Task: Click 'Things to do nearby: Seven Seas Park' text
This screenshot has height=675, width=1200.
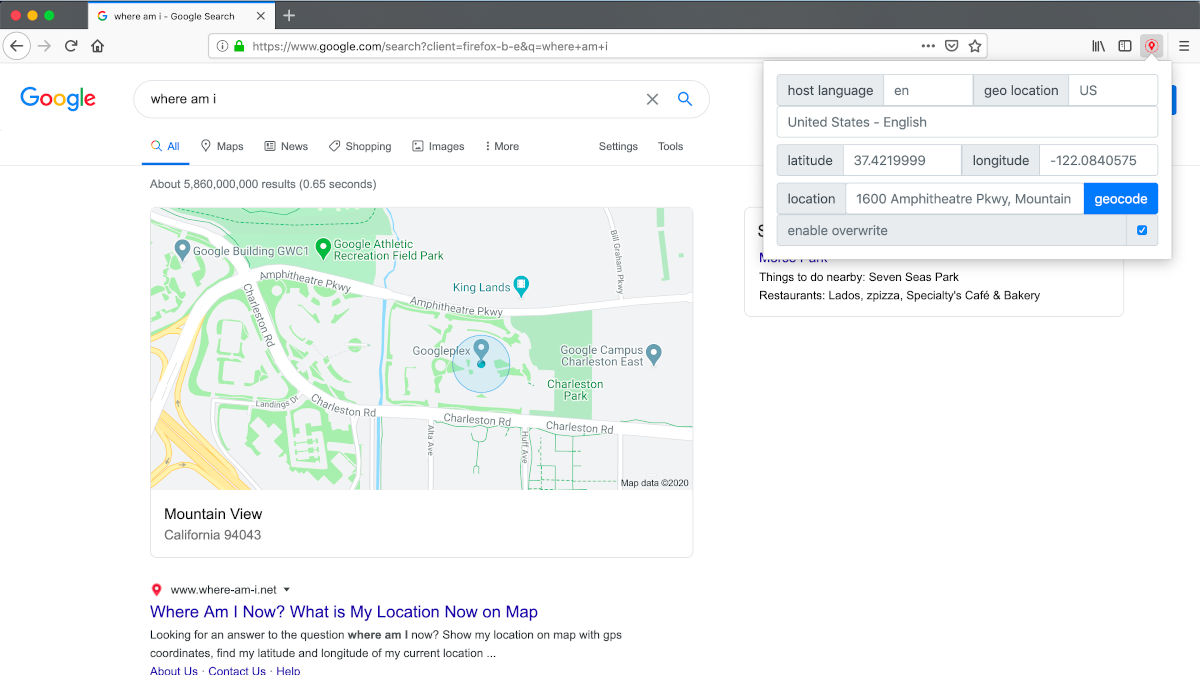Action: (859, 277)
